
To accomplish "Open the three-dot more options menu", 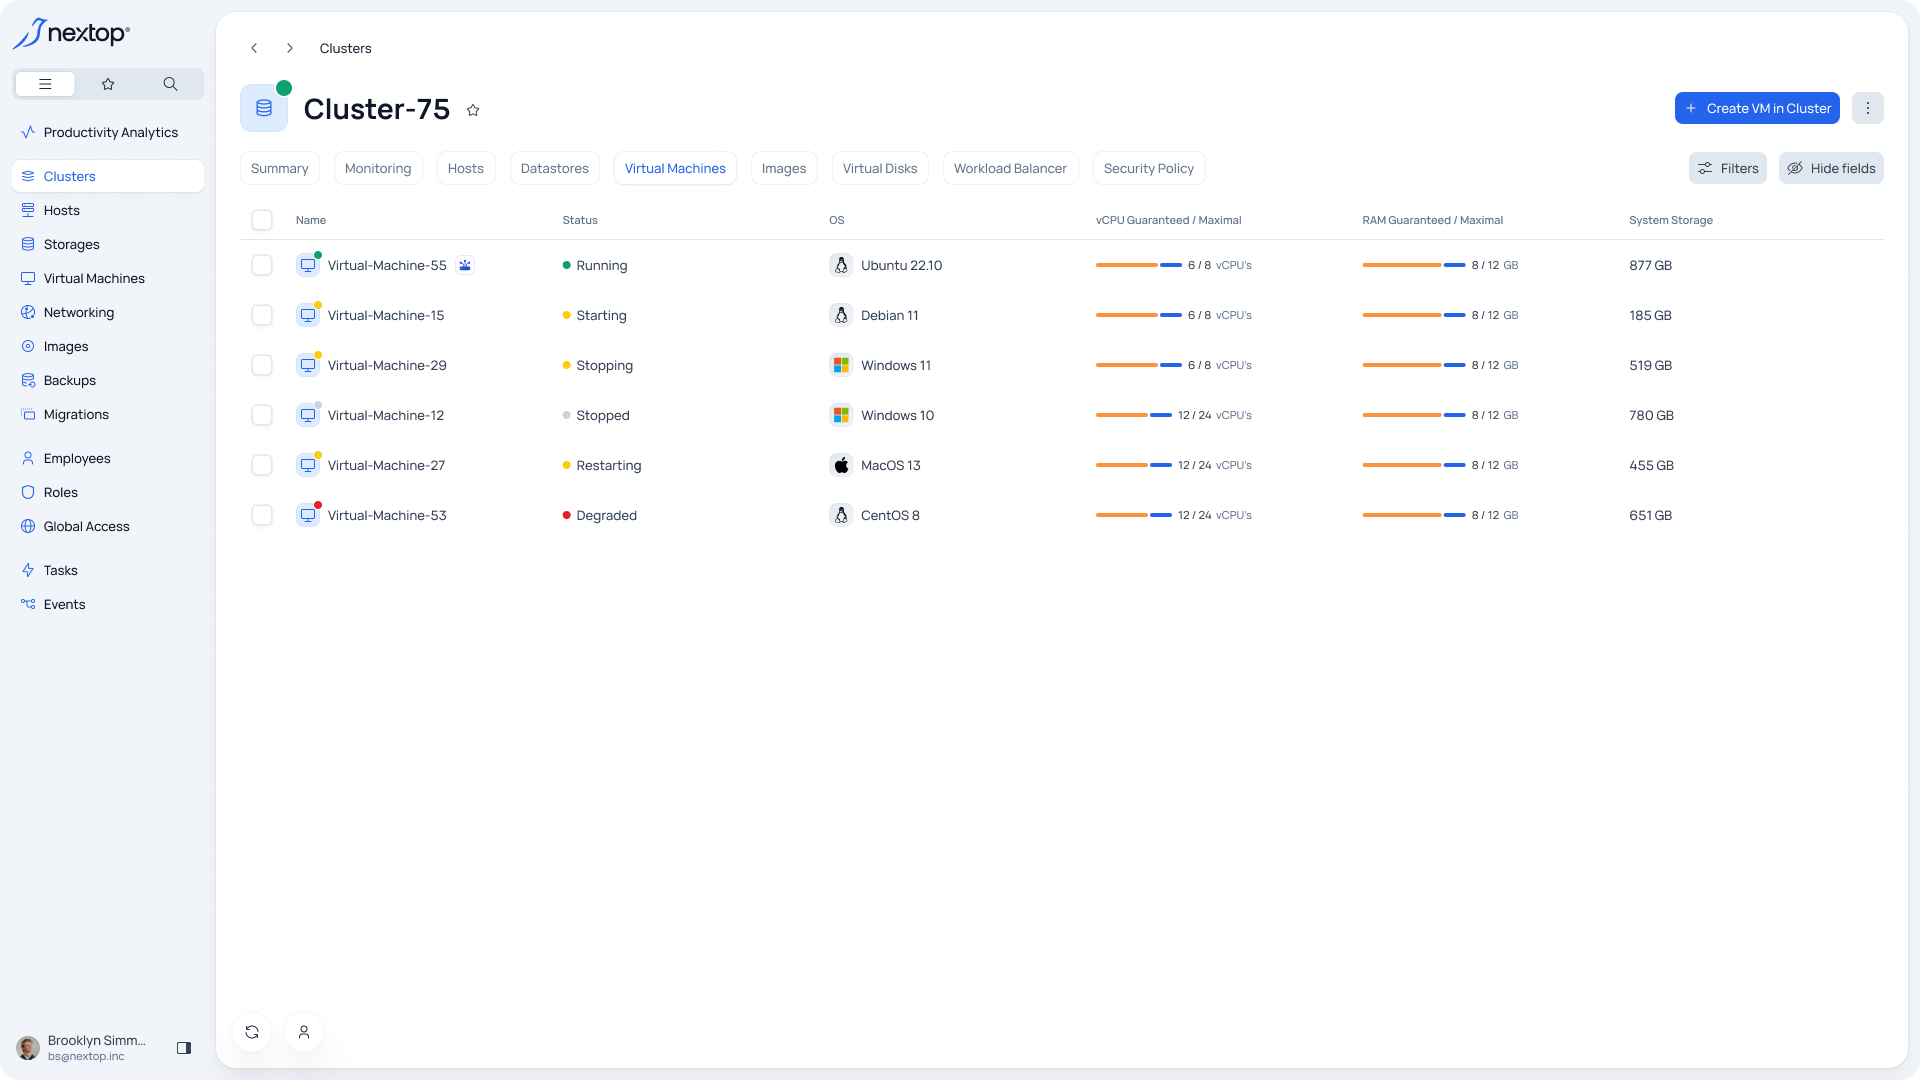I will [x=1867, y=108].
